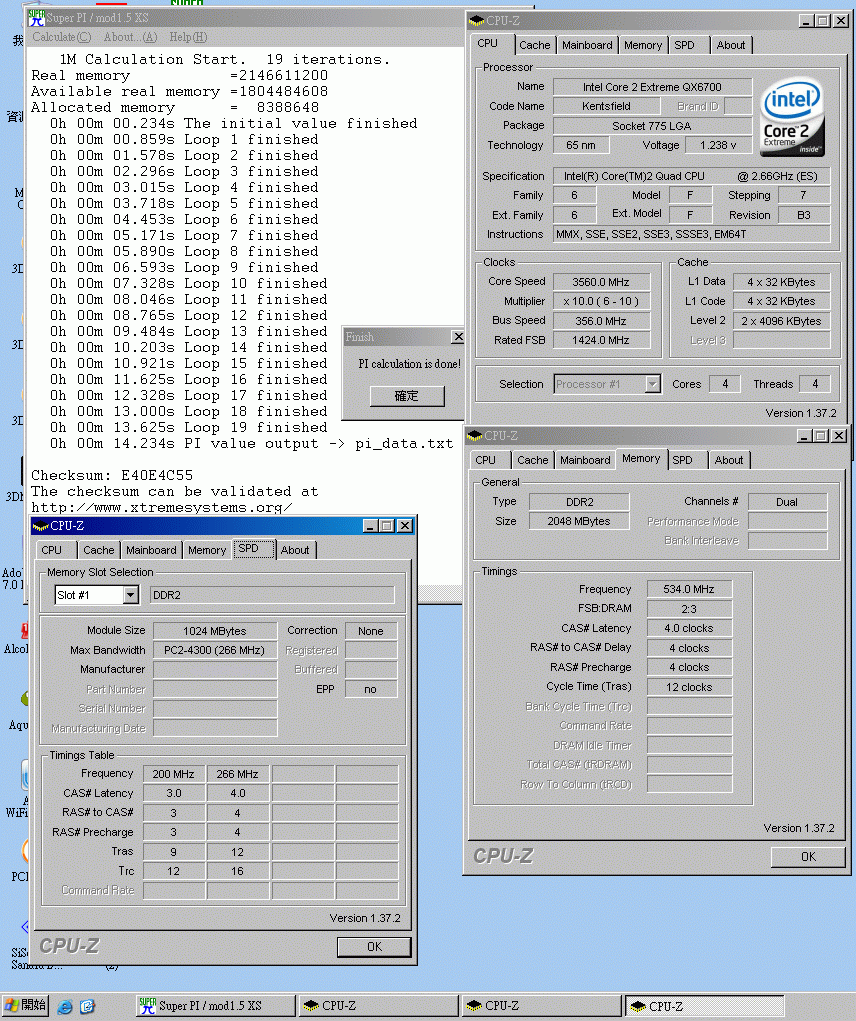
Task: Close the Finish dialog
Action: coord(458,337)
